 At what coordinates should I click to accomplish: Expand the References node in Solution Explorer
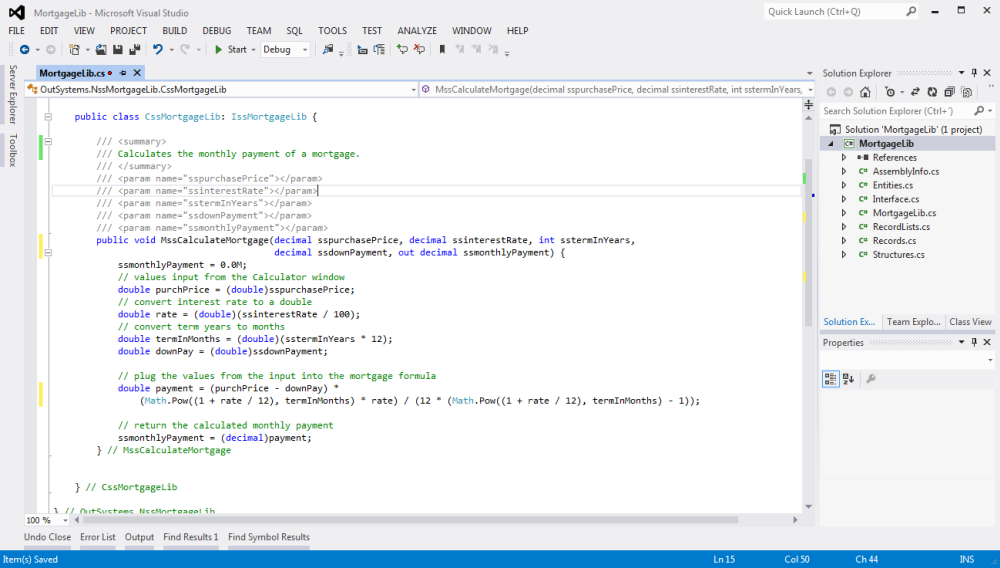coord(843,157)
